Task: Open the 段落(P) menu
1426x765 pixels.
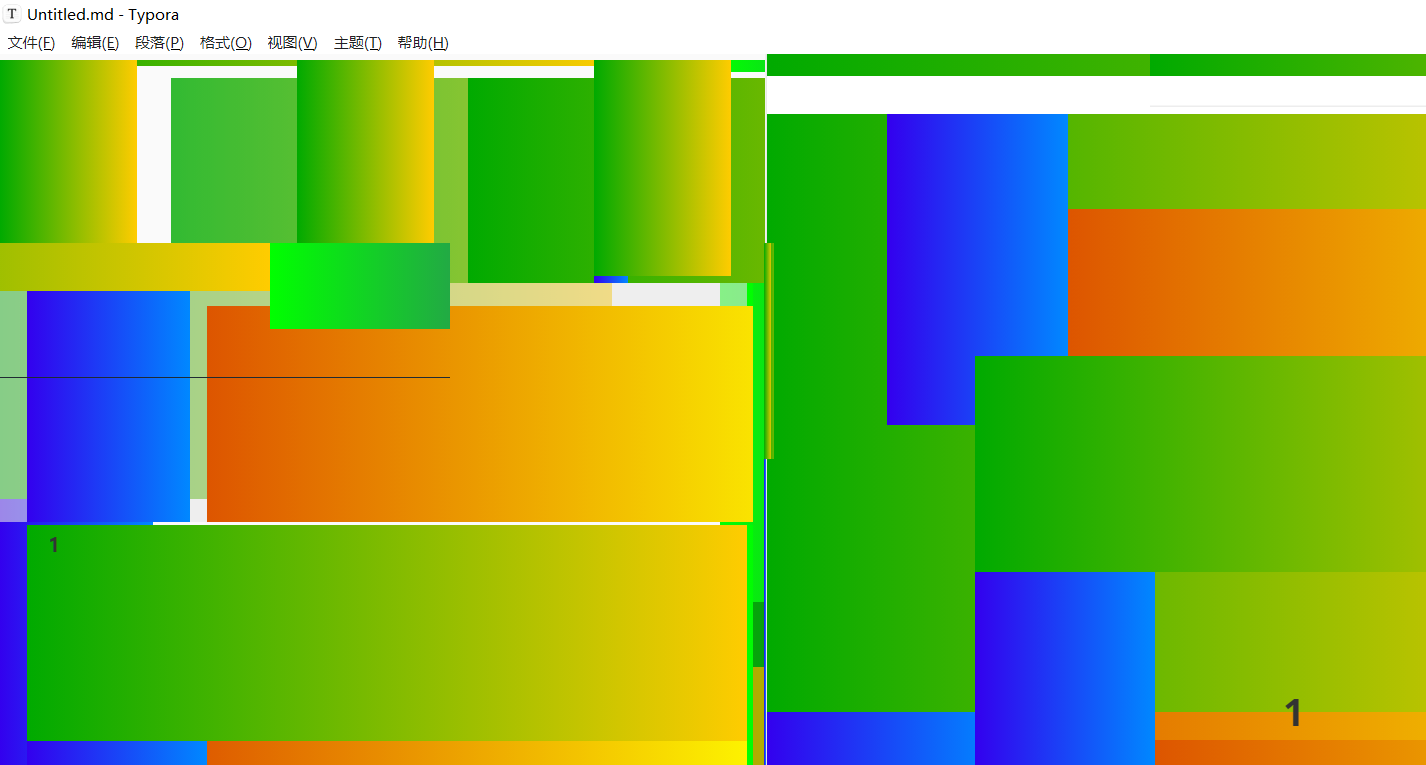Action: [159, 43]
